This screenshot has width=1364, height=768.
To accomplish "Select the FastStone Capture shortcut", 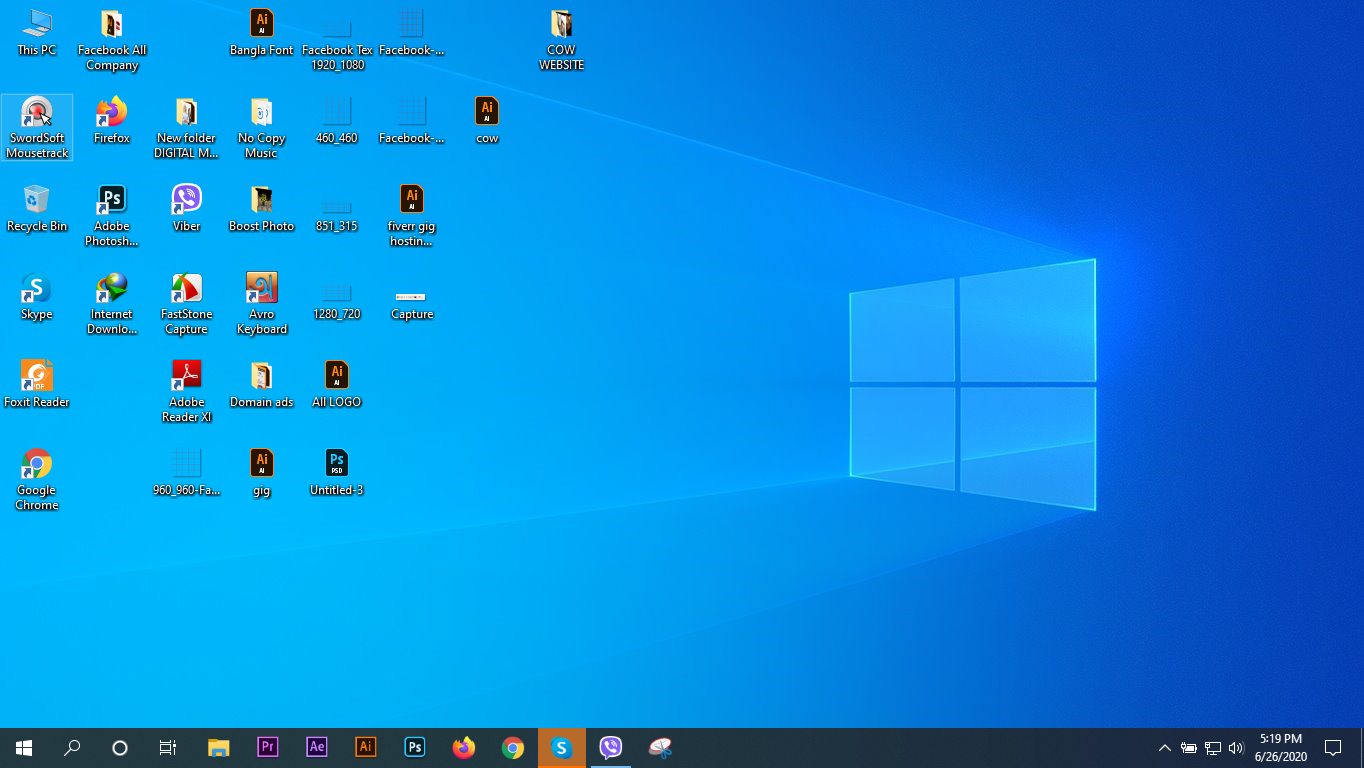I will 187,304.
